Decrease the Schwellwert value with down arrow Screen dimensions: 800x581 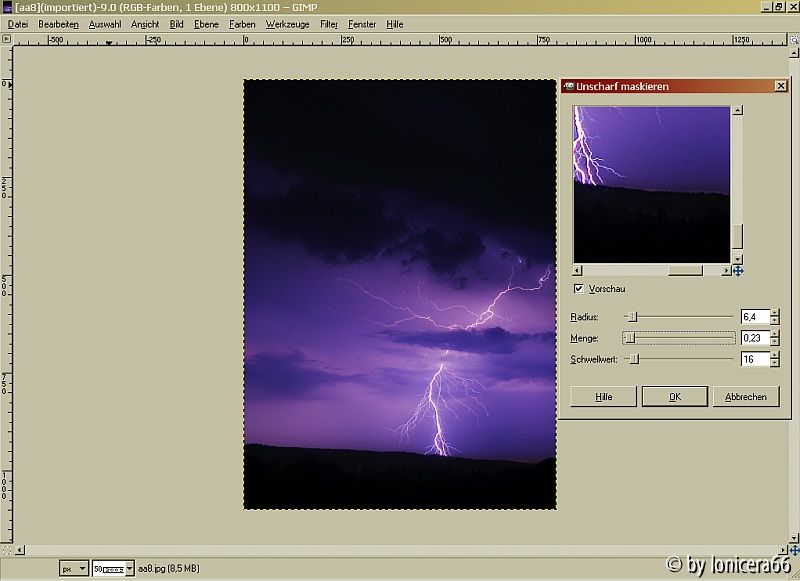pyautogui.click(x=774, y=363)
